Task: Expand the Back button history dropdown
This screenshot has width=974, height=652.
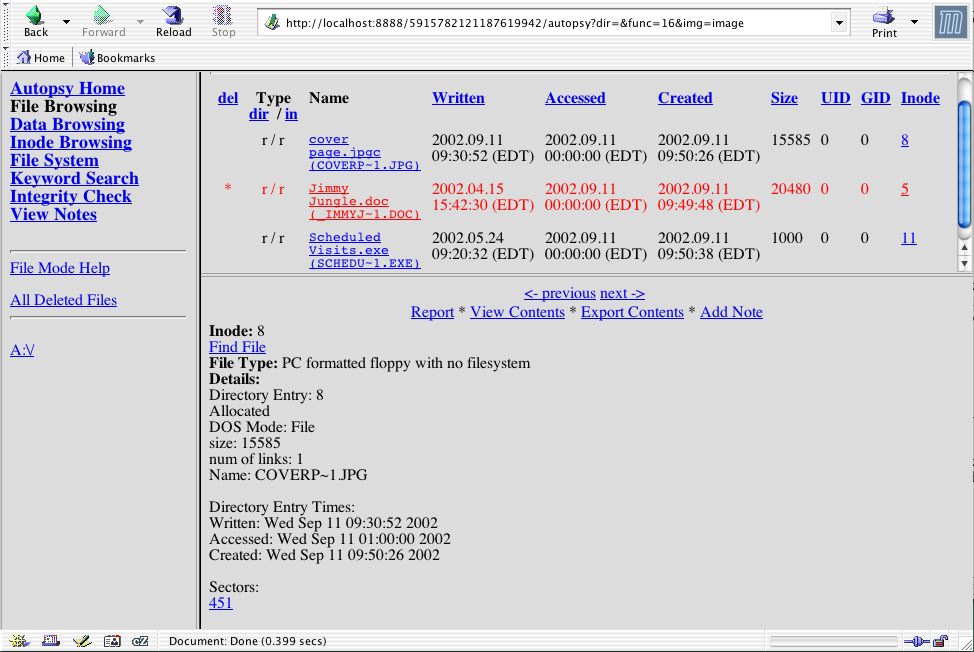Action: 66,21
